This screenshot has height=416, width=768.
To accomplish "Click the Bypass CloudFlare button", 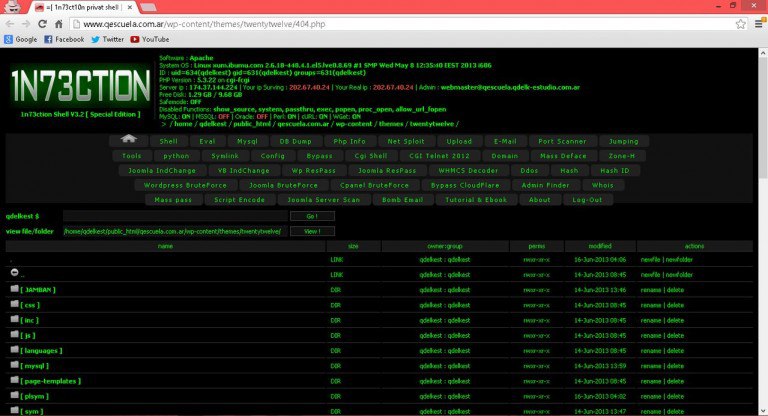I will tap(465, 185).
